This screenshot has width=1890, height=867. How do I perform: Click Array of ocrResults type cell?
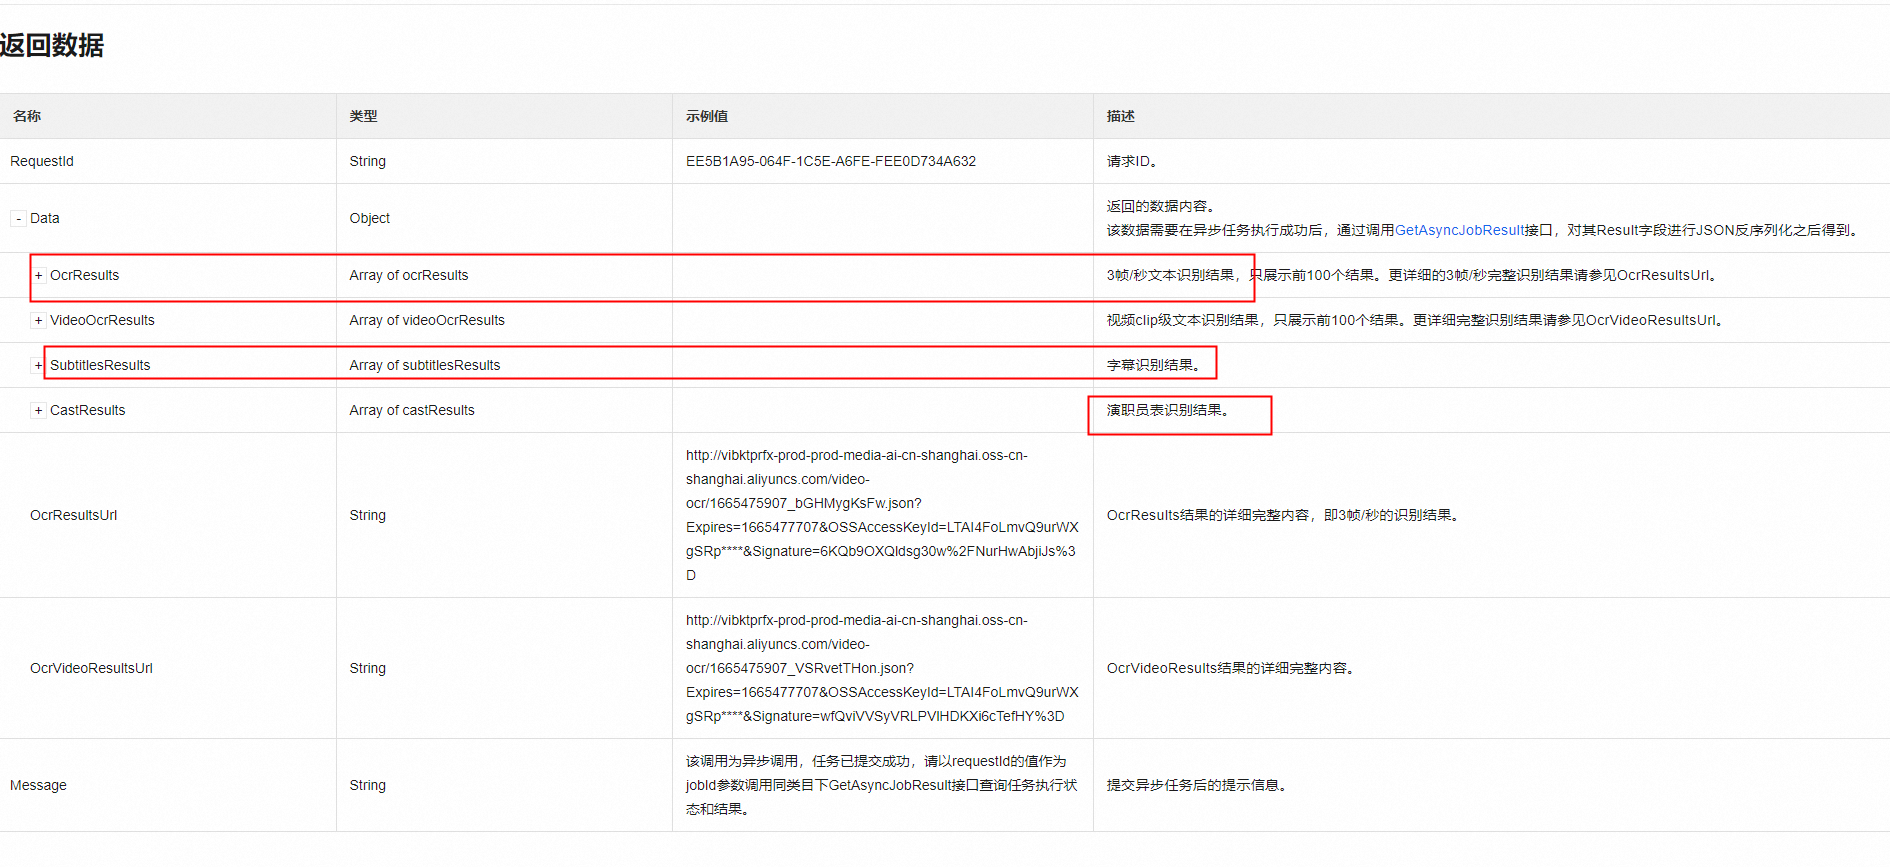[409, 275]
